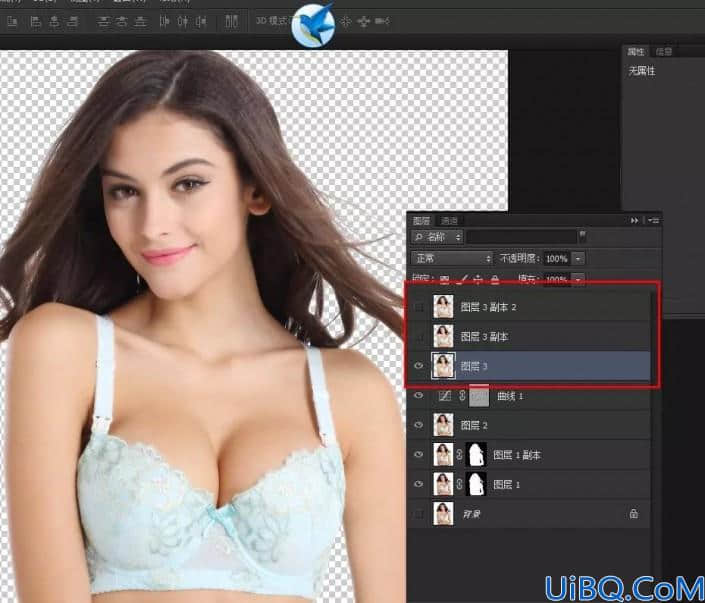Click lock image pixels brush icon
Screen dimensions: 705x603
pyautogui.click(x=461, y=280)
